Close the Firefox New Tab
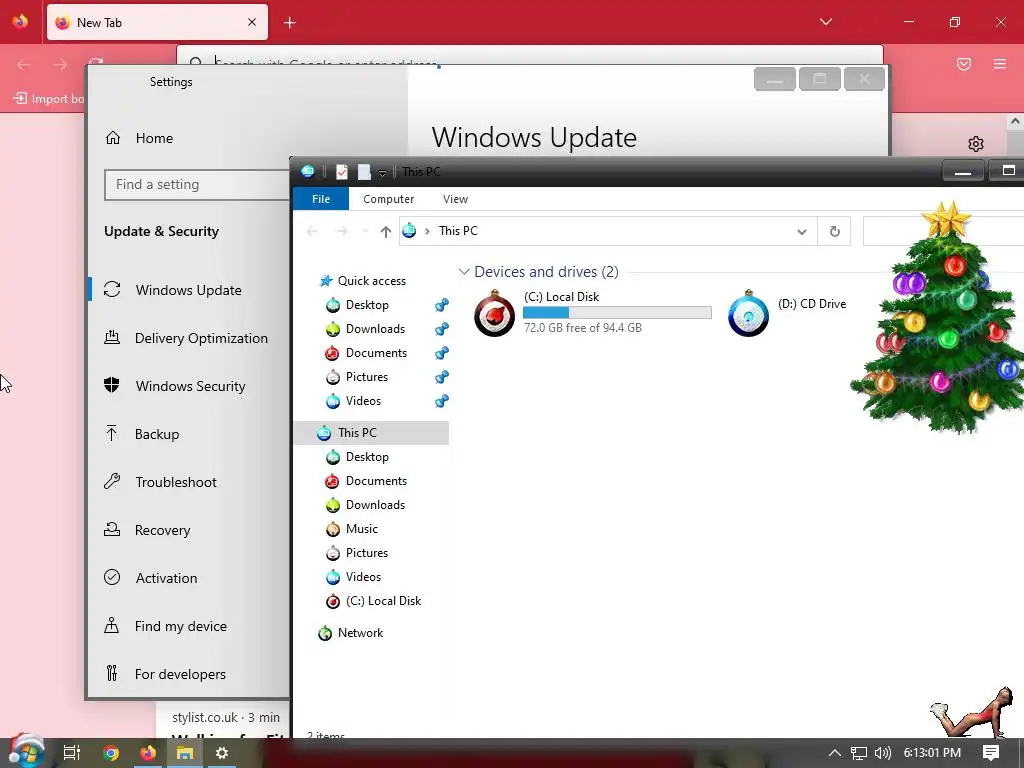The height and width of the screenshot is (768, 1024). pyautogui.click(x=252, y=22)
